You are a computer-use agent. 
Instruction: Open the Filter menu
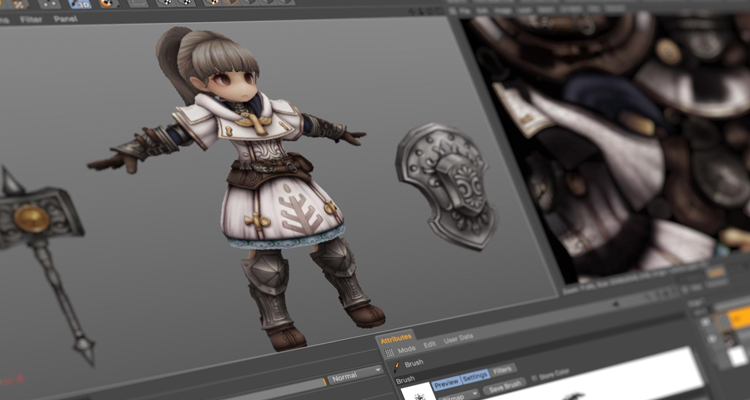point(31,20)
